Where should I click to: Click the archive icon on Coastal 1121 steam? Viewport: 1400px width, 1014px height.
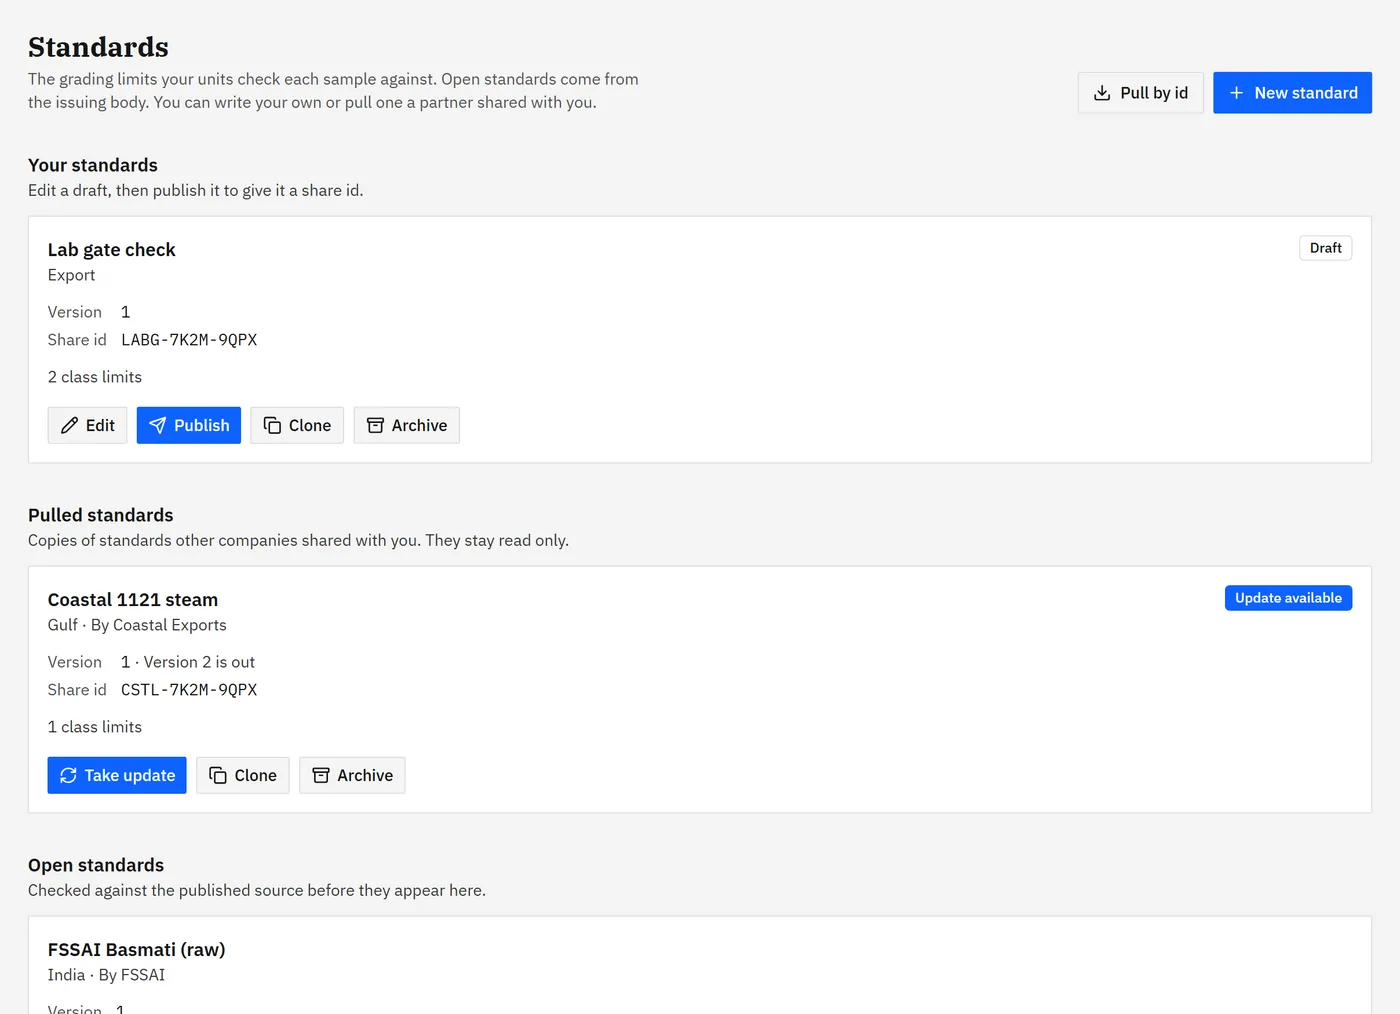click(x=321, y=775)
